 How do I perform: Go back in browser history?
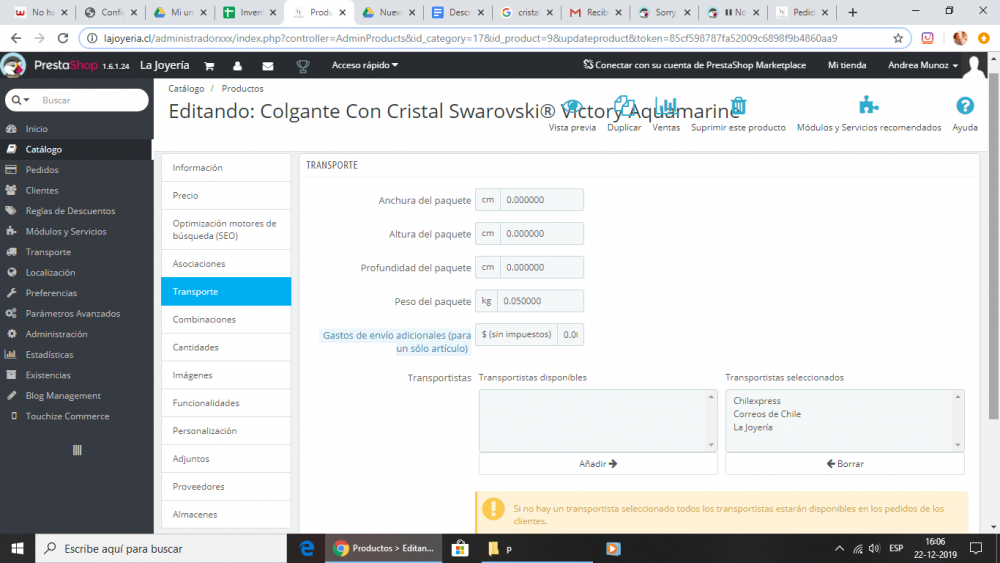point(16,38)
